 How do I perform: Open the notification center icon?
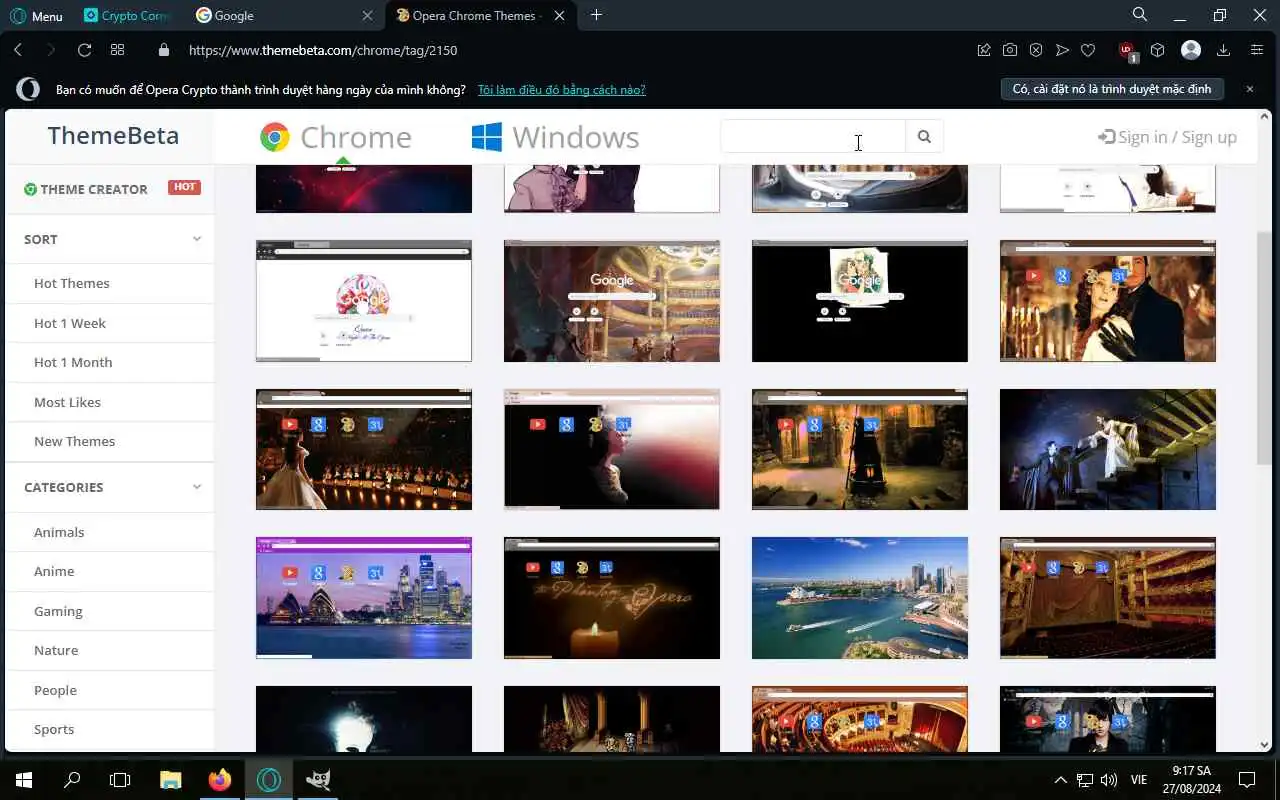click(x=1247, y=779)
